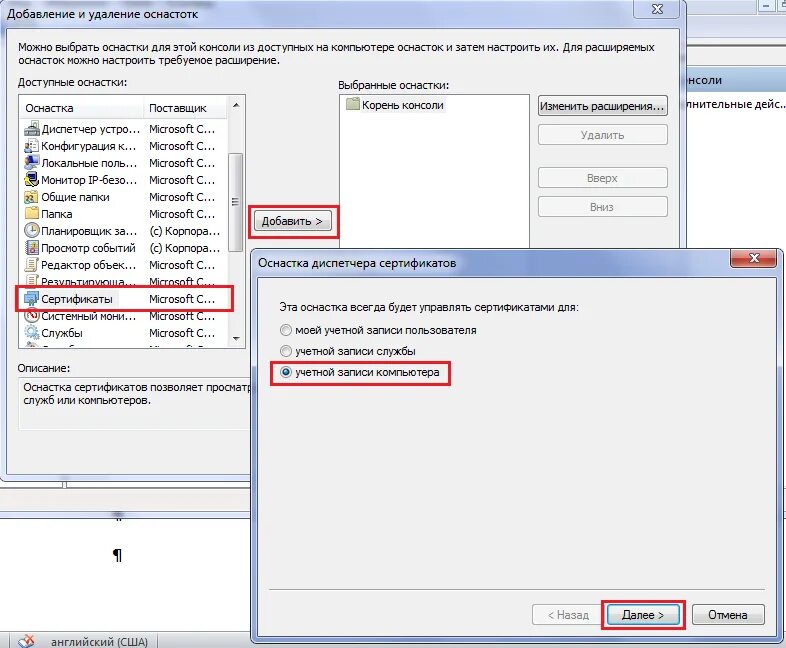
Task: Click the snap-in list scroll up arrow
Action: 236,105
